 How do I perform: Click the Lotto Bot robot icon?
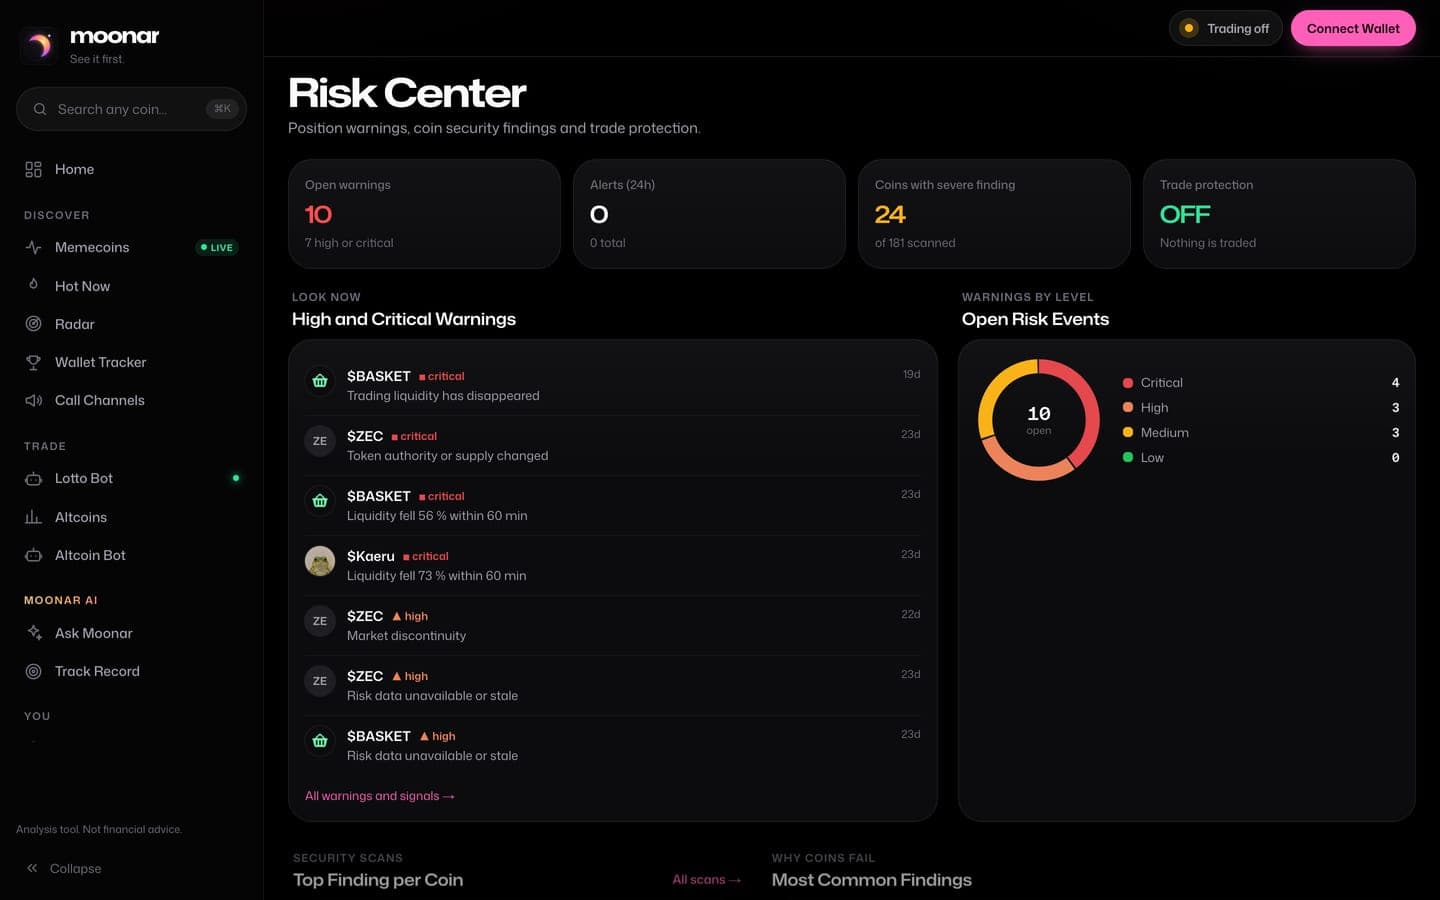click(x=33, y=478)
